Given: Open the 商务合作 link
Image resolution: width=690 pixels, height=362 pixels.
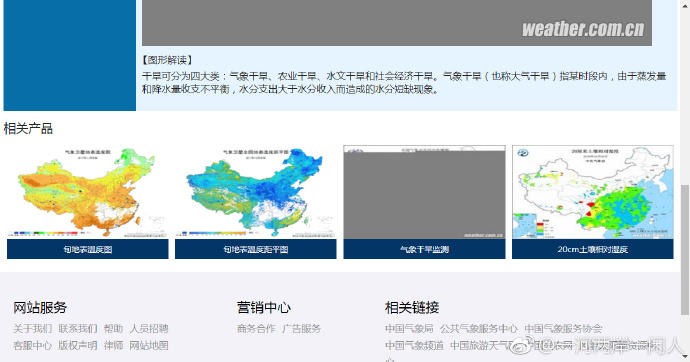Looking at the screenshot, I should pos(256,329).
